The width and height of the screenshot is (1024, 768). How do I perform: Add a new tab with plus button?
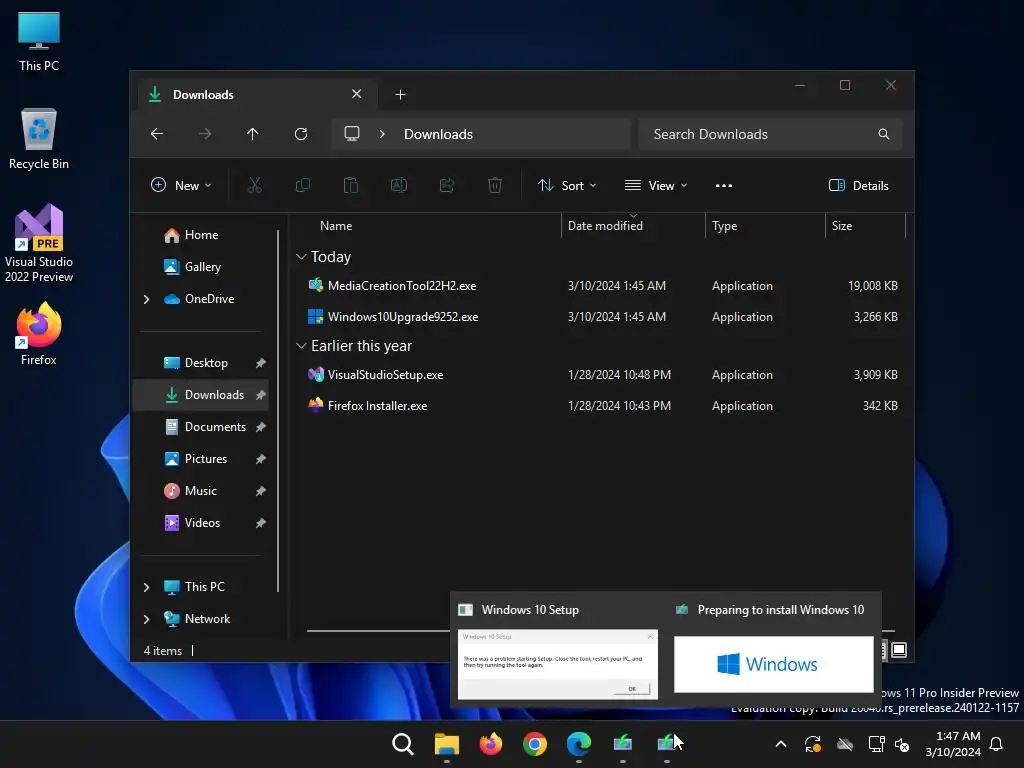pos(400,95)
